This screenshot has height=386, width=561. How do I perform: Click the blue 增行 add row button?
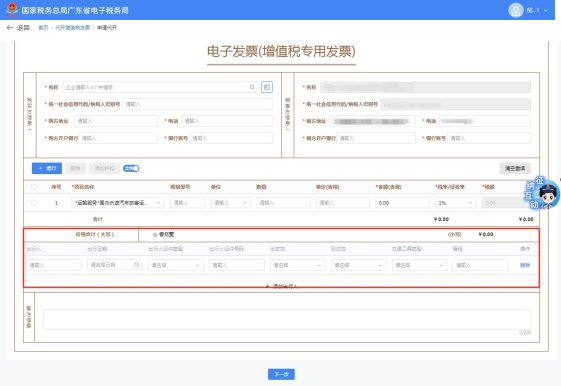[x=47, y=168]
